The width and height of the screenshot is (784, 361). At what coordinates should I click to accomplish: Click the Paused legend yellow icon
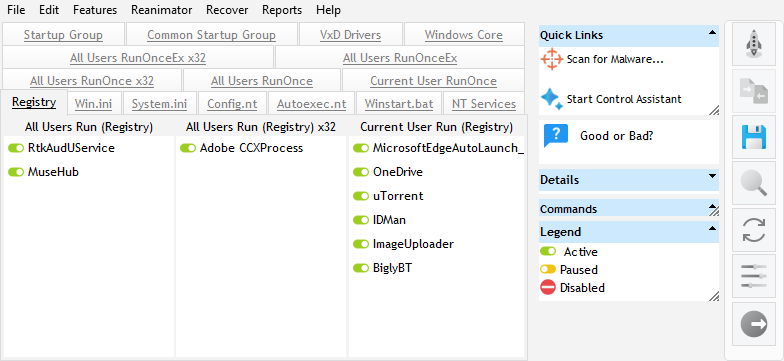click(x=548, y=270)
